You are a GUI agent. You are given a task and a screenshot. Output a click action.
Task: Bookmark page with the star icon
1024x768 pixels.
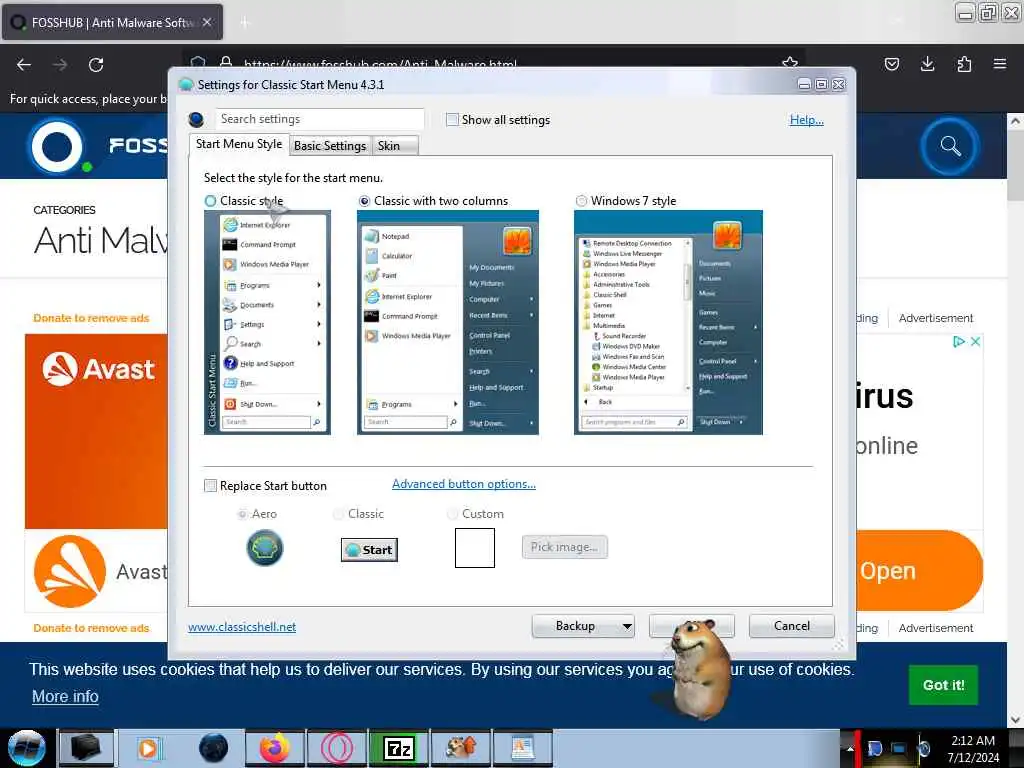(790, 63)
